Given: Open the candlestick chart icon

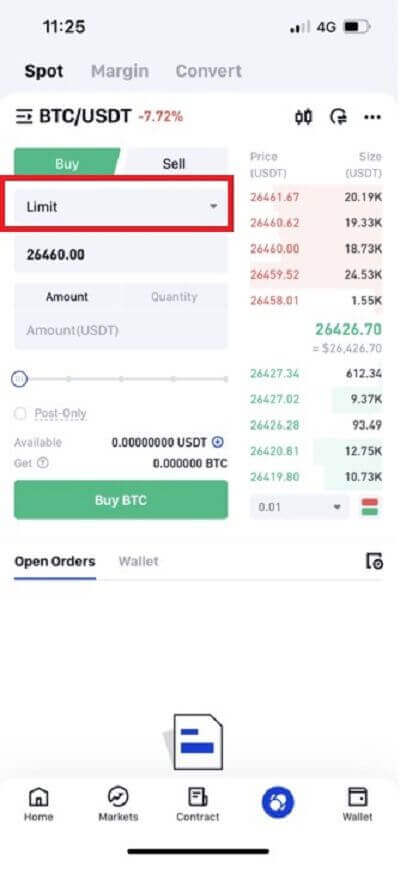Looking at the screenshot, I should 304,117.
